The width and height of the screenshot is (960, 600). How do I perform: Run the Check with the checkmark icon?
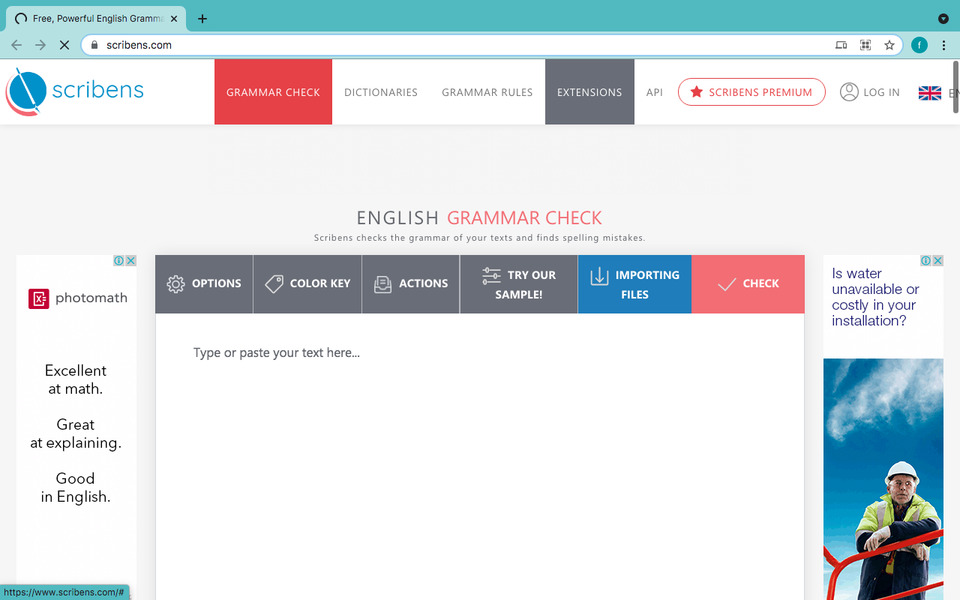[726, 283]
